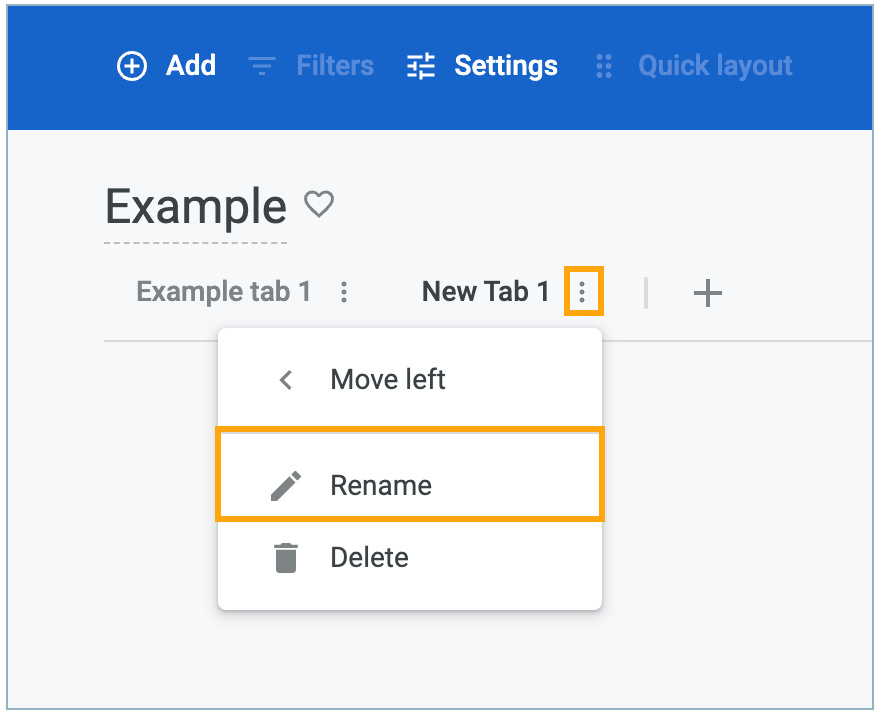878x716 pixels.
Task: Edit the Example dashboard title
Action: pos(196,207)
